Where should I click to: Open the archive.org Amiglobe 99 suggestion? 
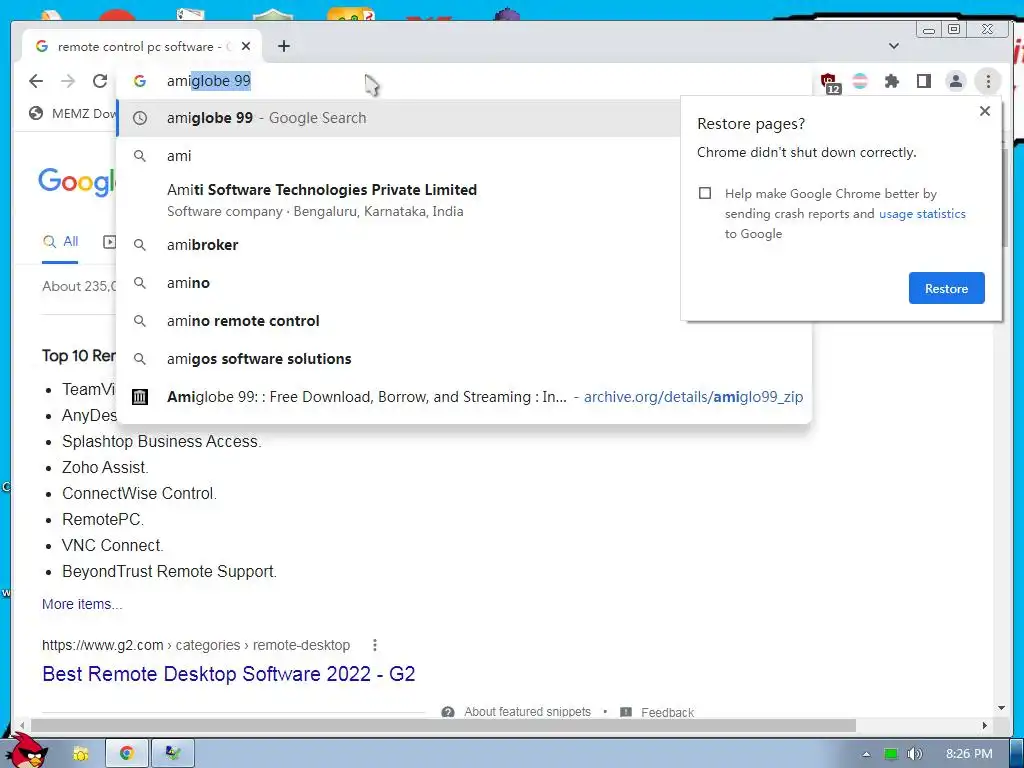[x=464, y=396]
